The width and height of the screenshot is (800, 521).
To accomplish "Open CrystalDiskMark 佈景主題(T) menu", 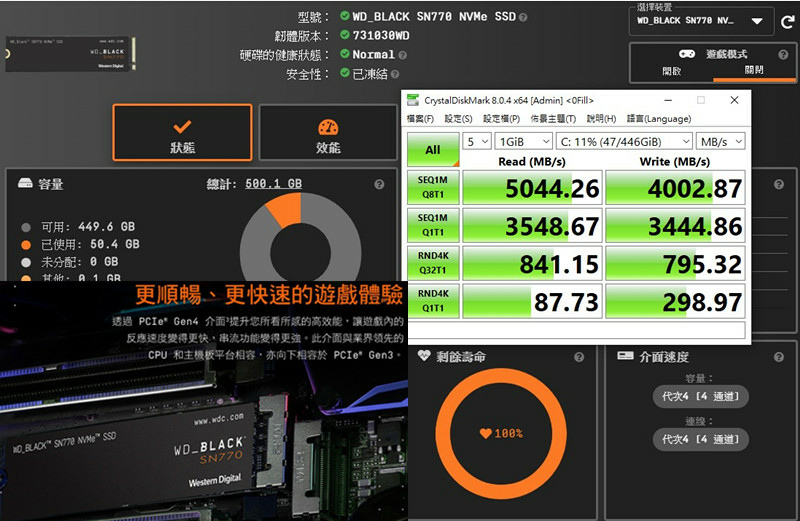I will [553, 118].
